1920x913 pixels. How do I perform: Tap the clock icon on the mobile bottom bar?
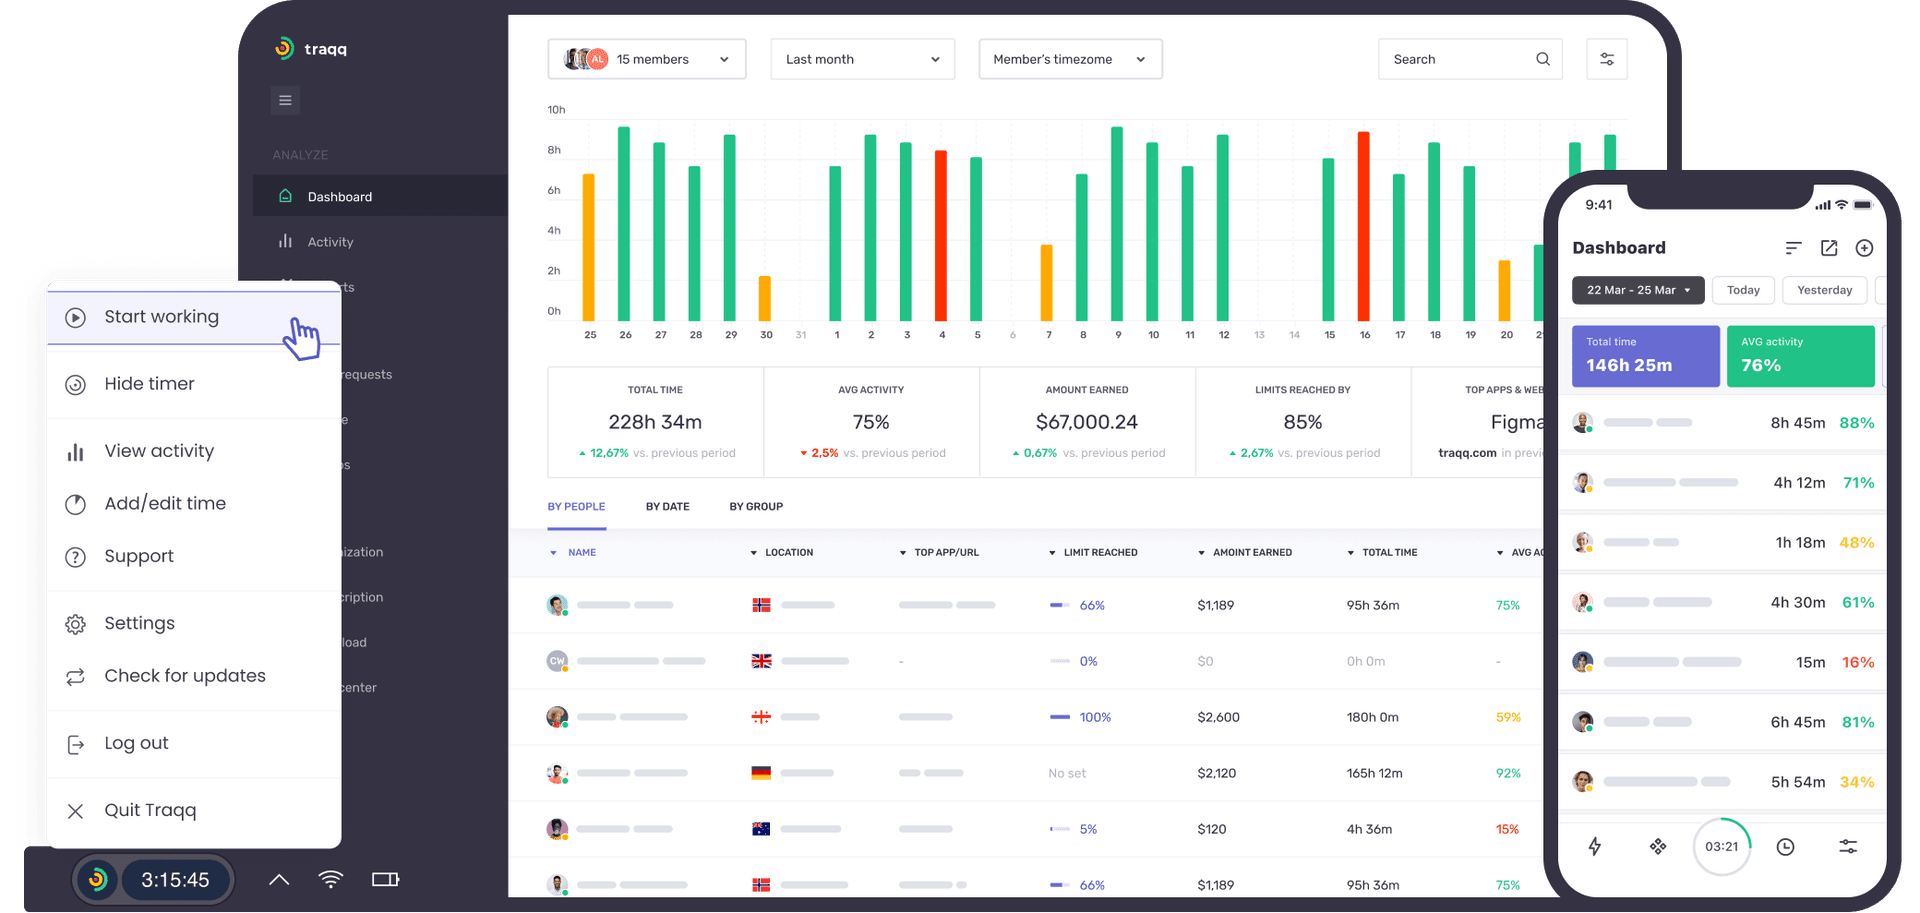pos(1785,846)
